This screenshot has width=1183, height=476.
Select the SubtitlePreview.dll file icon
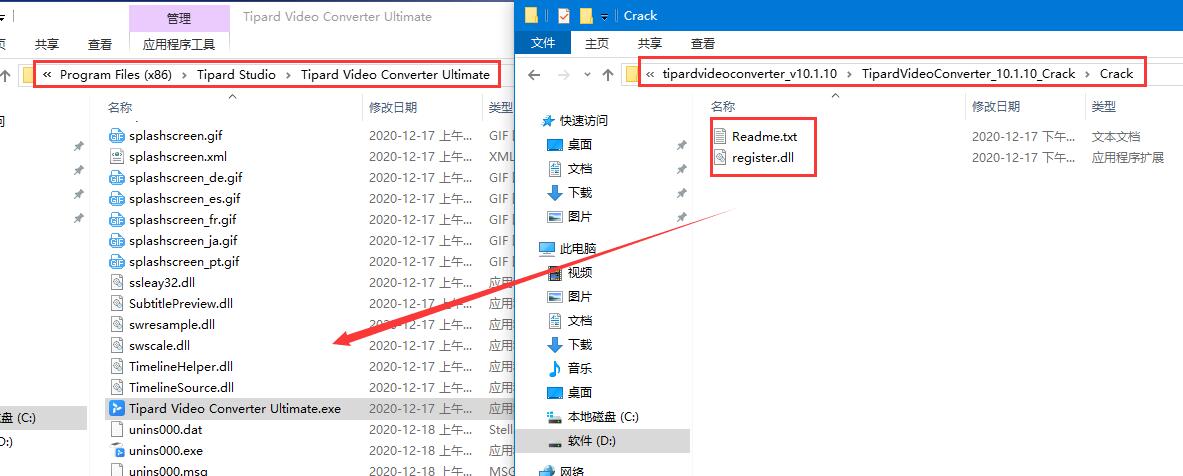pos(116,303)
